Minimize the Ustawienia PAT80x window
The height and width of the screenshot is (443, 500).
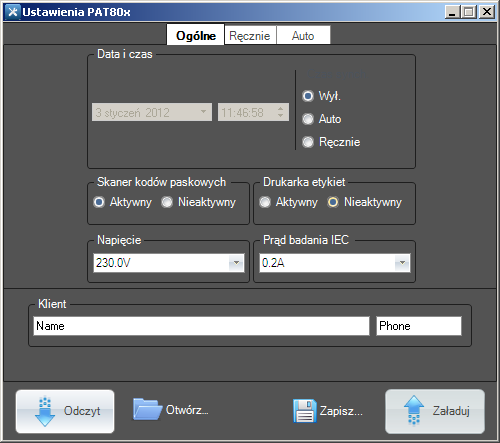tap(452, 12)
